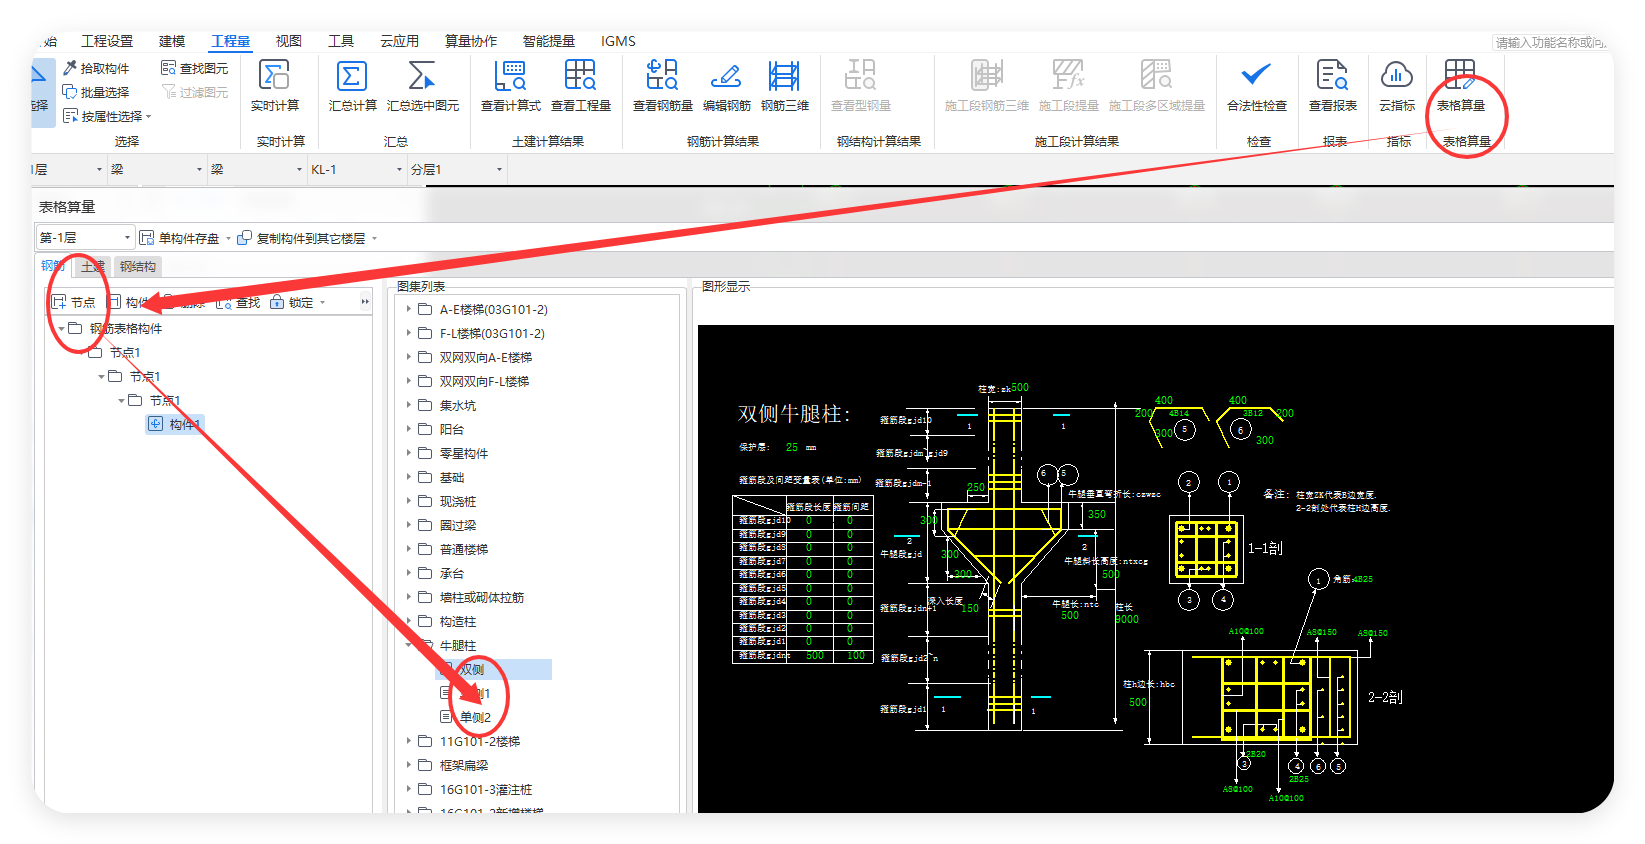This screenshot has height=844, width=1645.
Task: Open the dropdown arrow beside 锁定
Action: coord(322,302)
